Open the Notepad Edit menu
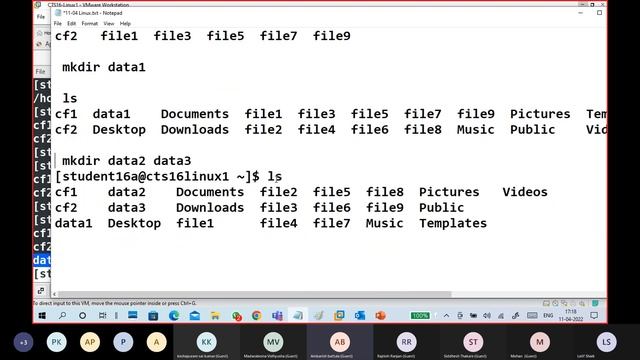Image resolution: width=640 pixels, height=360 pixels. point(71,24)
